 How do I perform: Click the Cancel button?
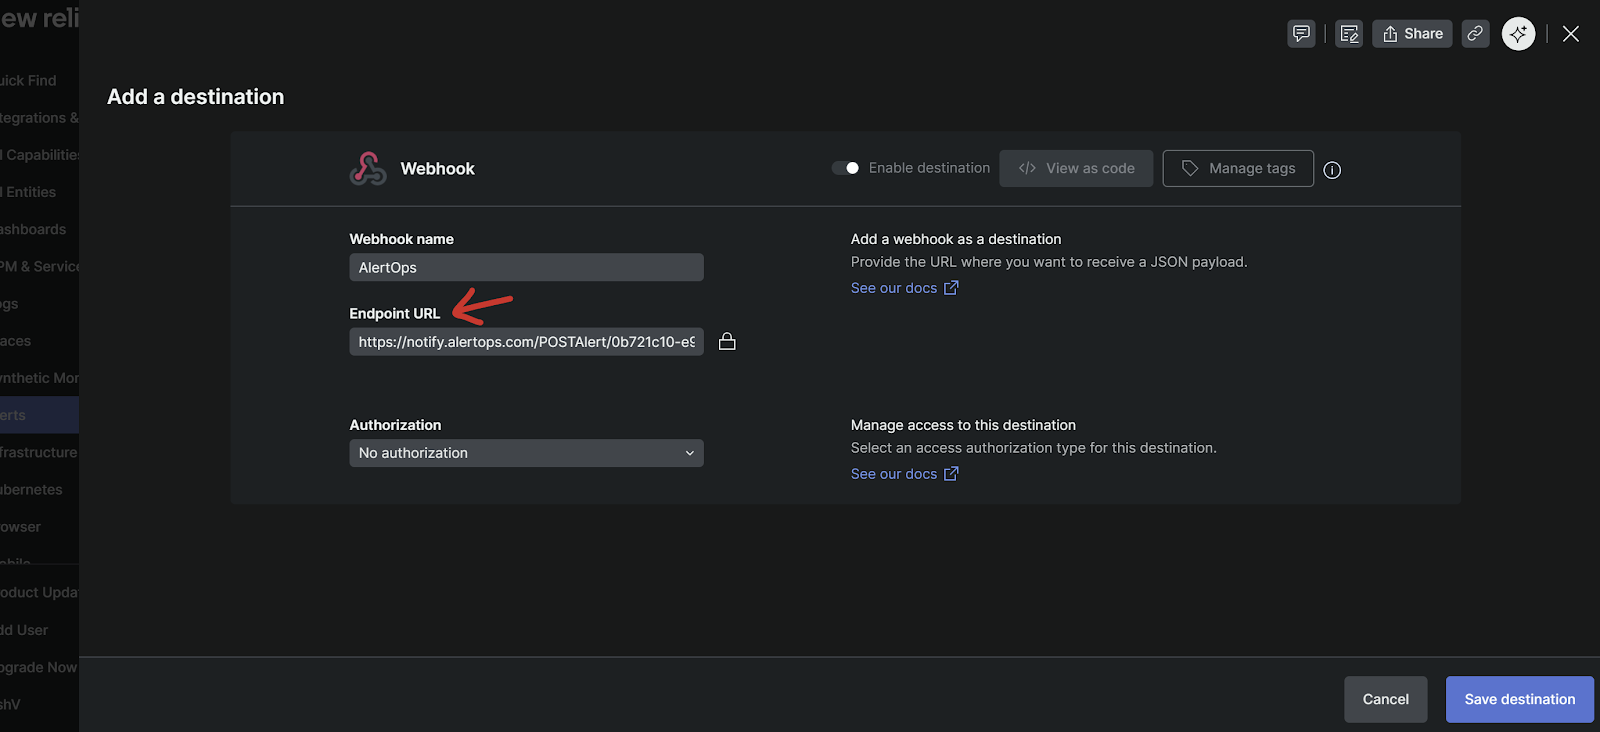tap(1385, 699)
